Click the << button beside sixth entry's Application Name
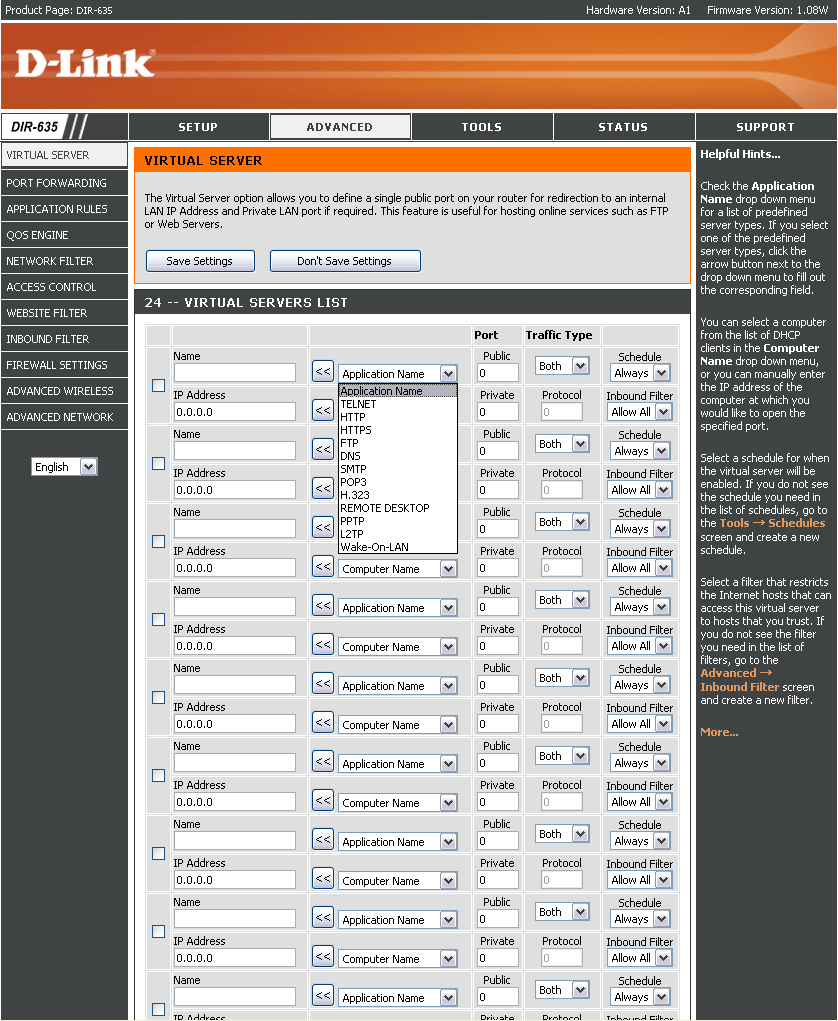Screen dimensions: 838x1021 point(323,762)
